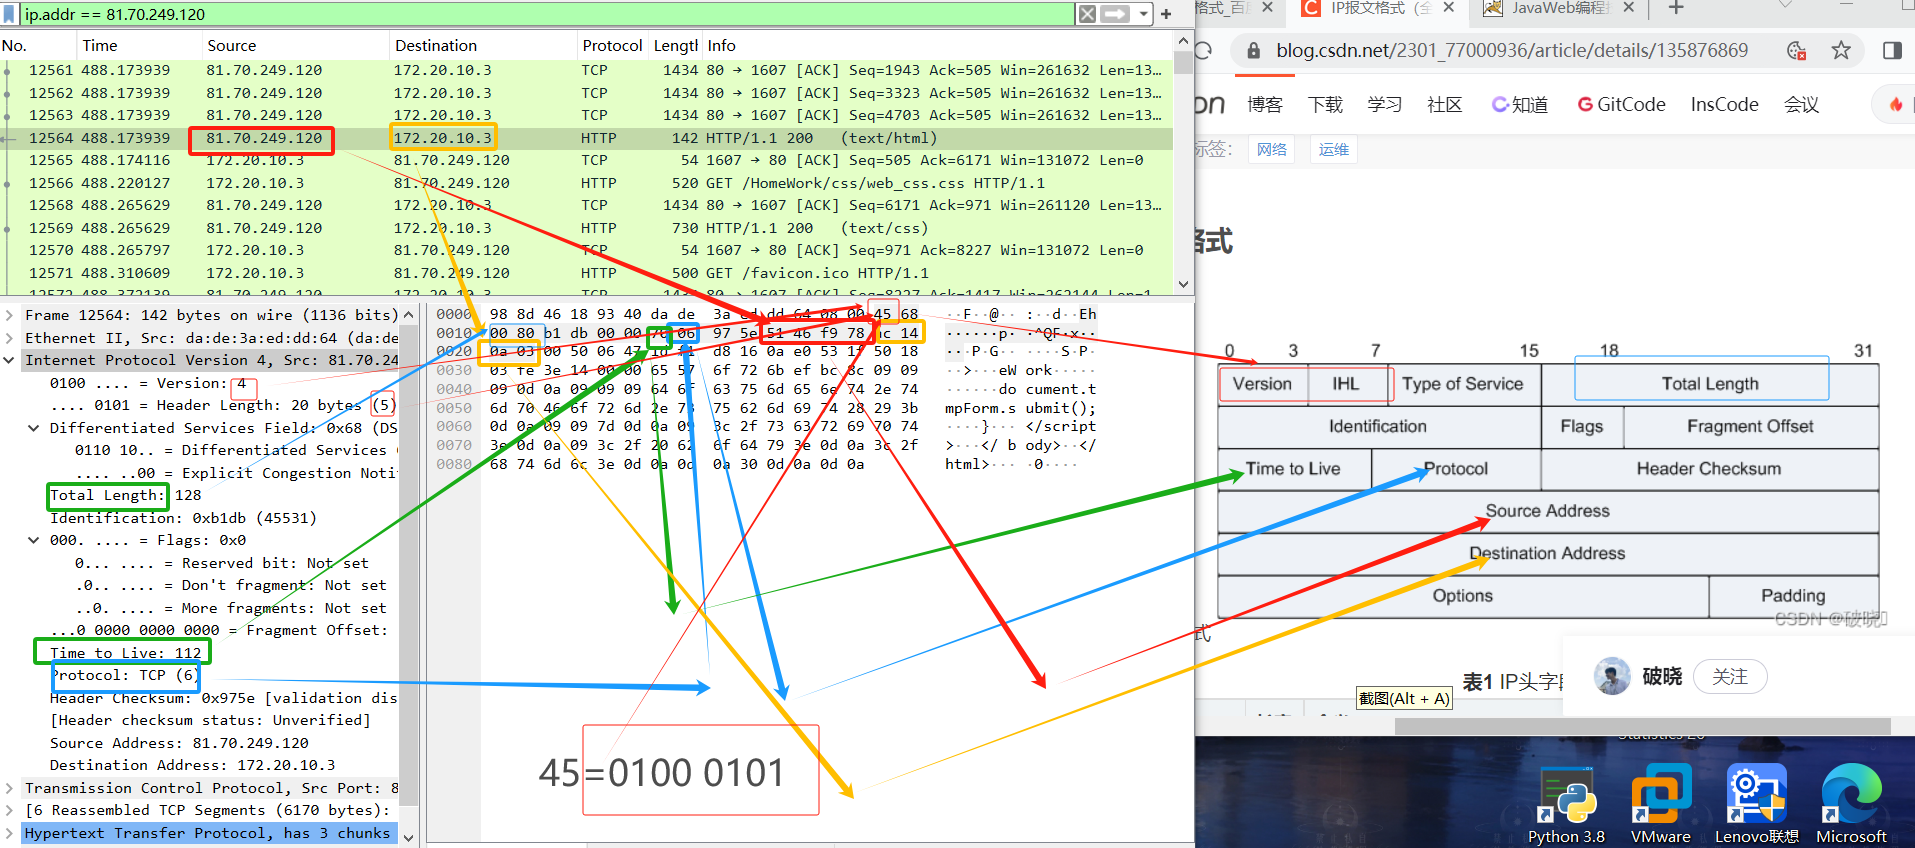Image resolution: width=1915 pixels, height=848 pixels.
Task: Close the JavaWeb编程 tab
Action: pyautogui.click(x=1629, y=8)
